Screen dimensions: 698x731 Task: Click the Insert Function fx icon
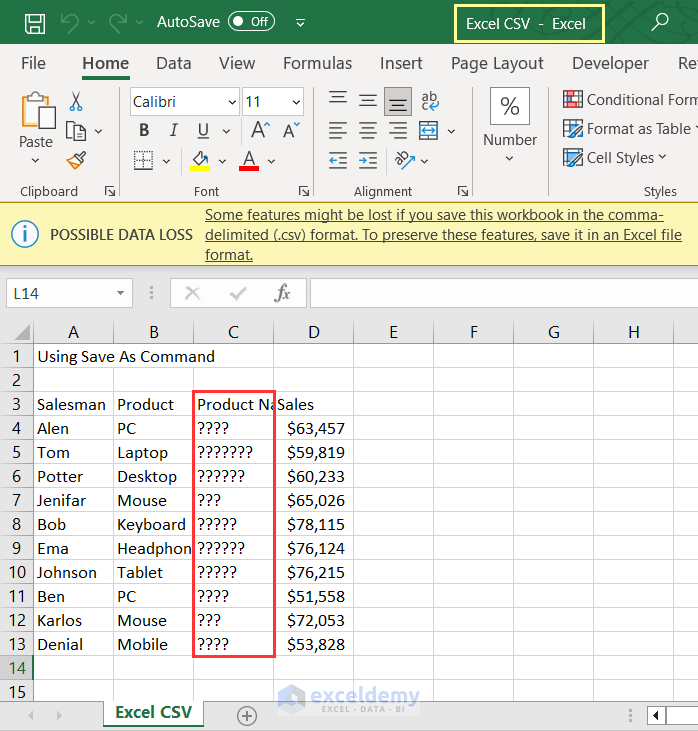click(x=282, y=293)
